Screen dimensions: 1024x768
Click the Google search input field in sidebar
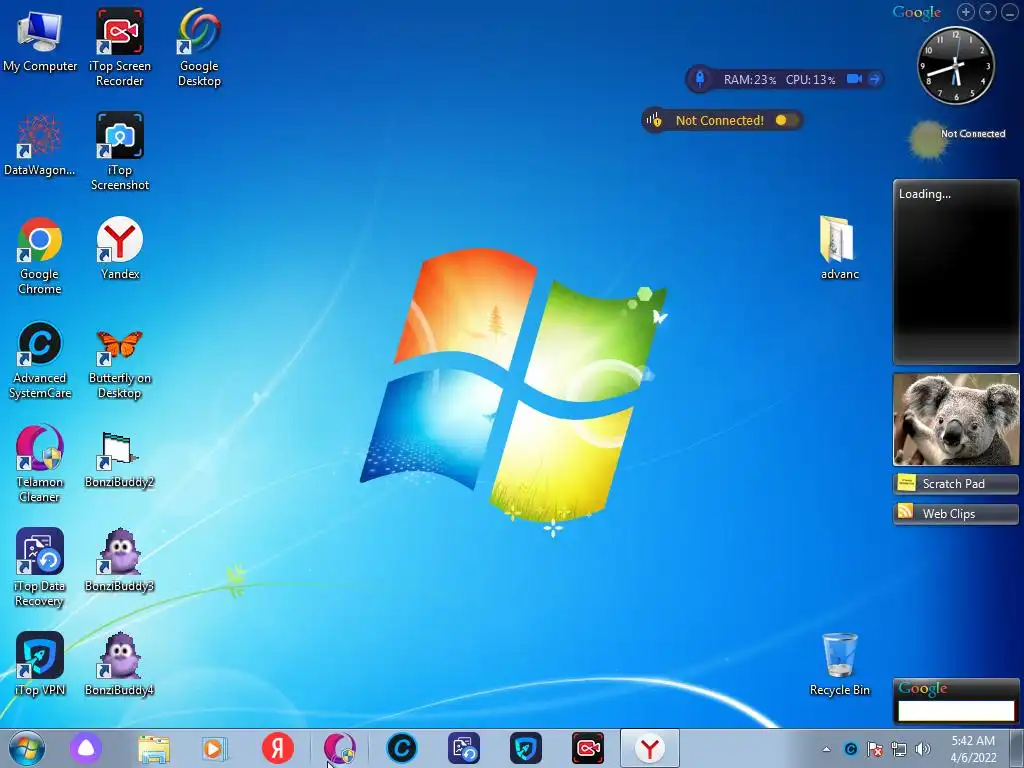[956, 711]
